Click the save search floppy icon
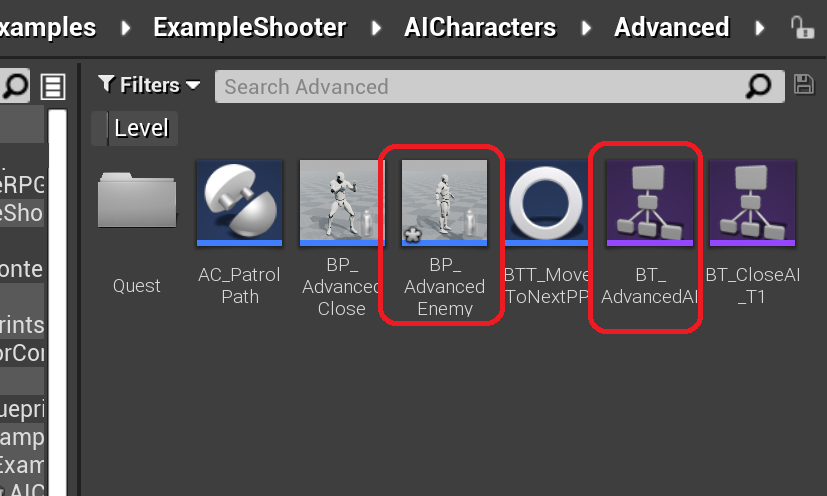This screenshot has height=496, width=827. point(804,85)
